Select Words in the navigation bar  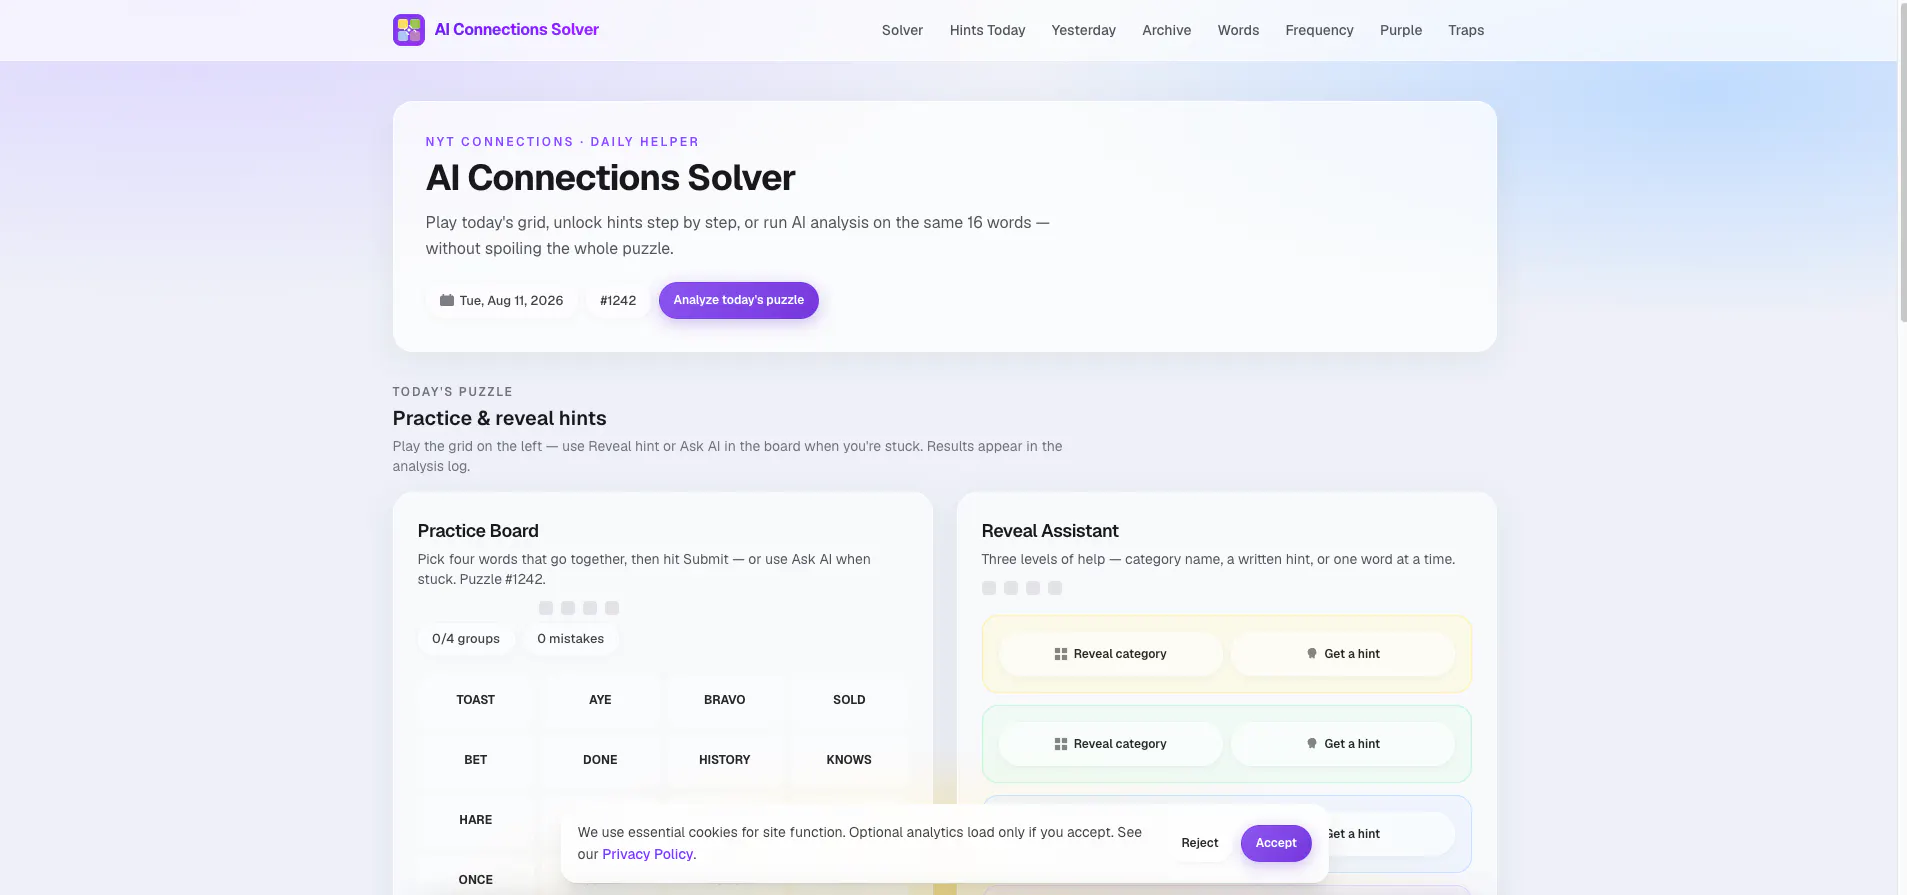[x=1238, y=30]
